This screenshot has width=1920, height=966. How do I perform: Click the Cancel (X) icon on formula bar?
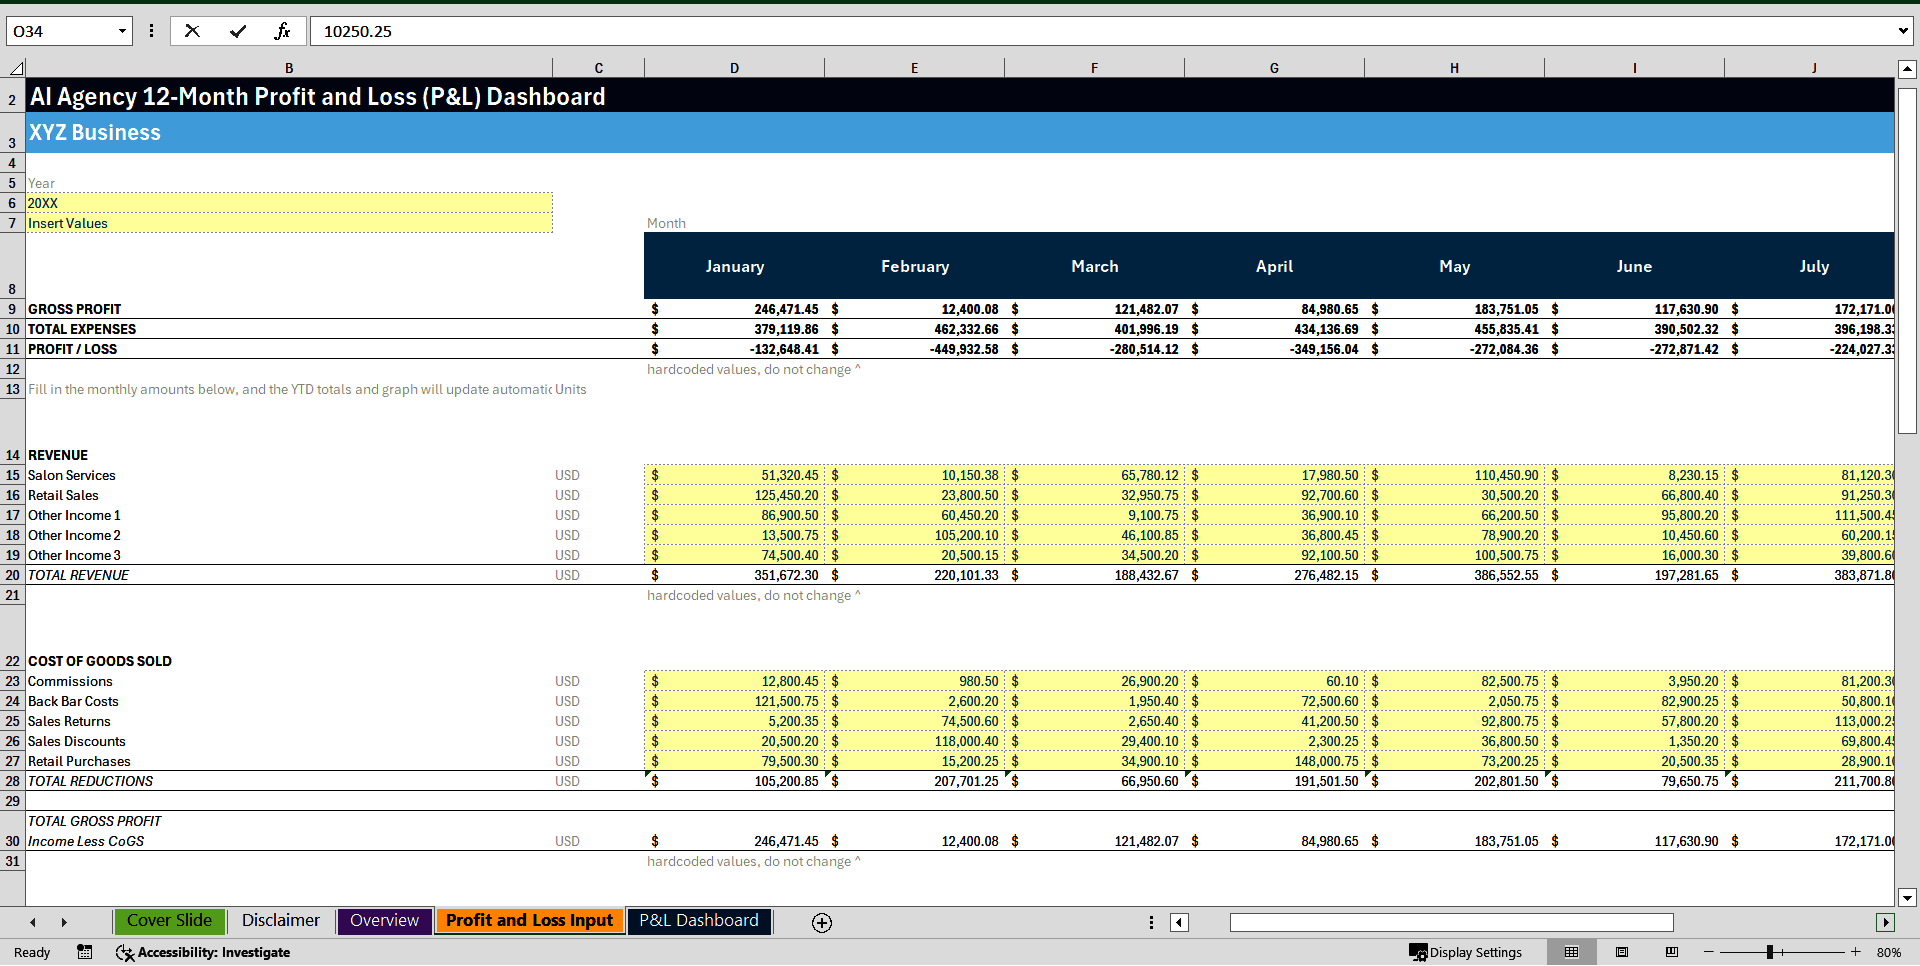(192, 31)
